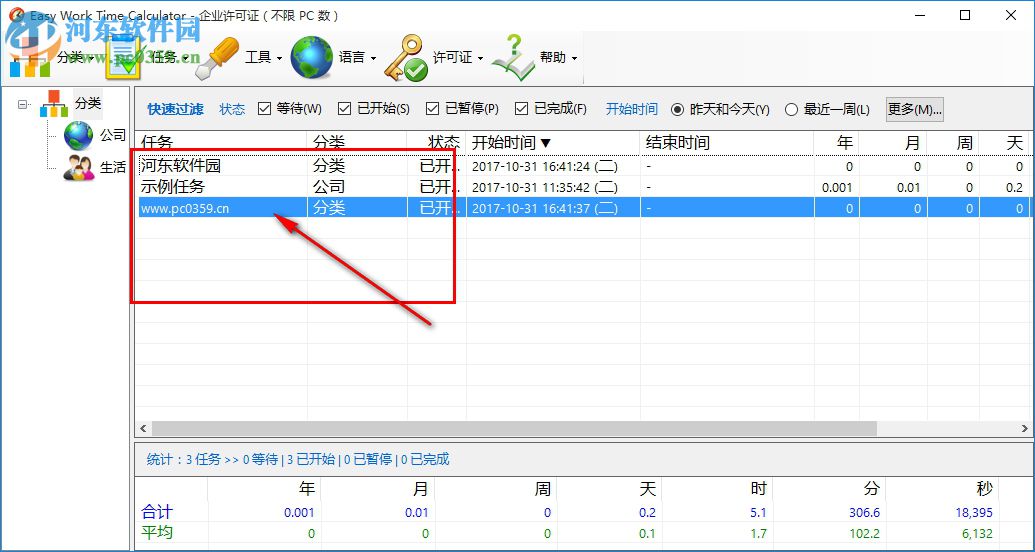Select the www.pc0359.cn task row
Viewport: 1035px width, 552px height.
click(584, 209)
